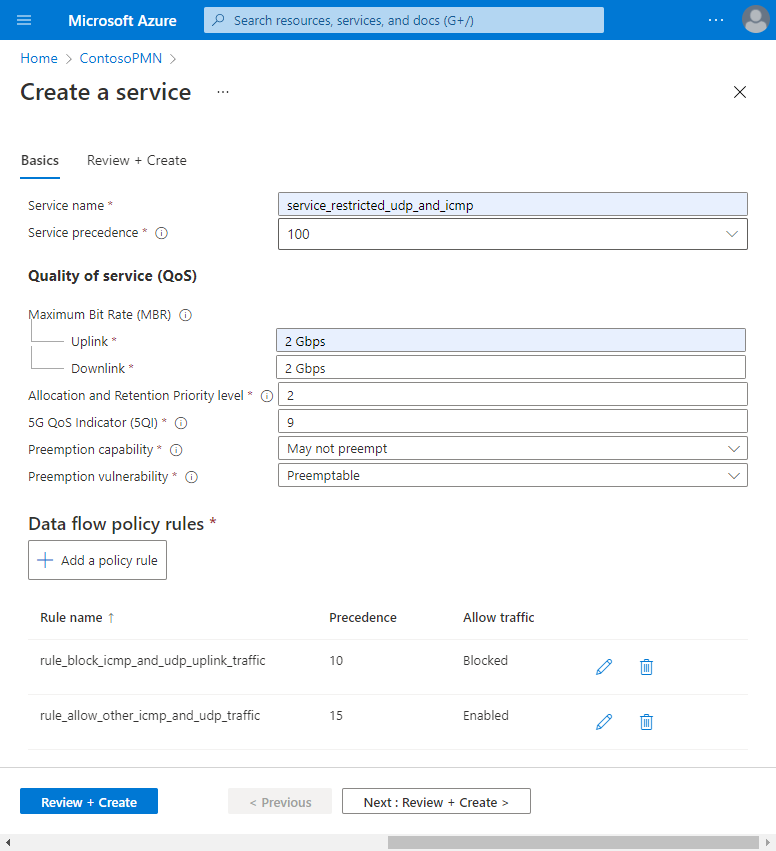
Task: Click the ellipsis in the top bar
Action: (715, 19)
